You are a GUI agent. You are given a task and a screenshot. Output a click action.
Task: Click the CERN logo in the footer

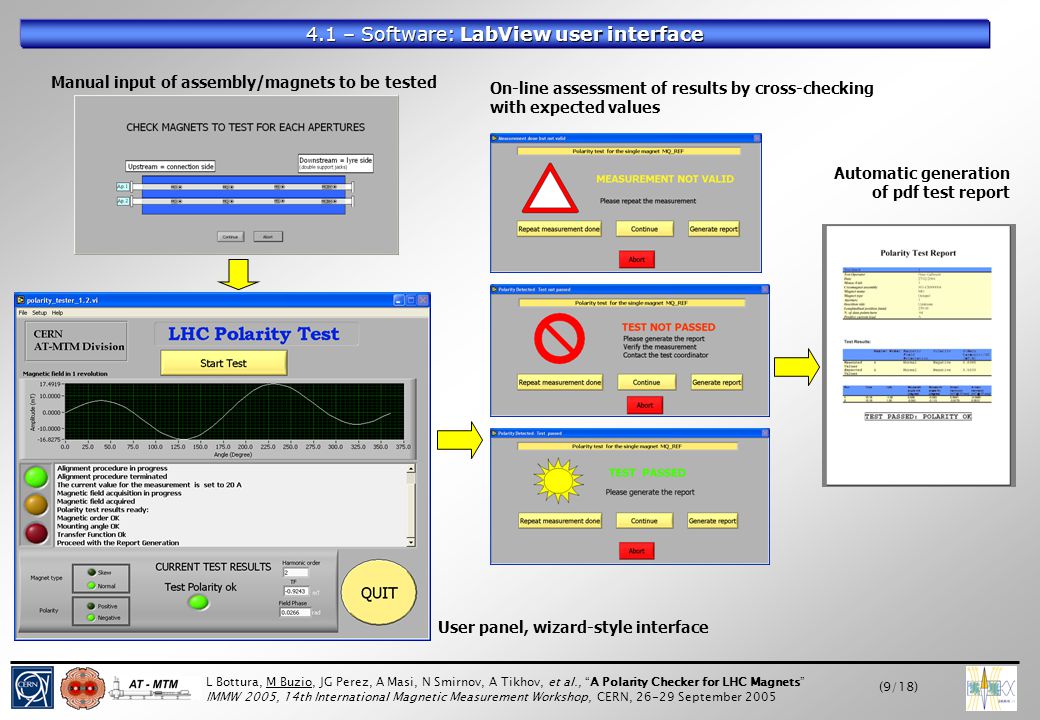(x=32, y=688)
